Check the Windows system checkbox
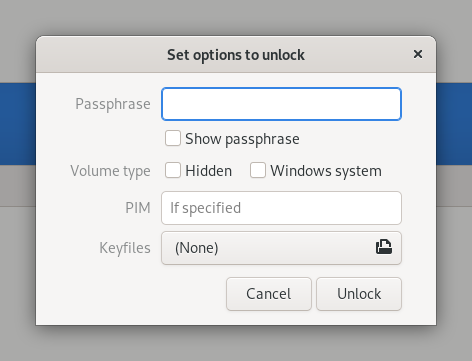Viewport: 472px width, 361px height. [x=258, y=170]
